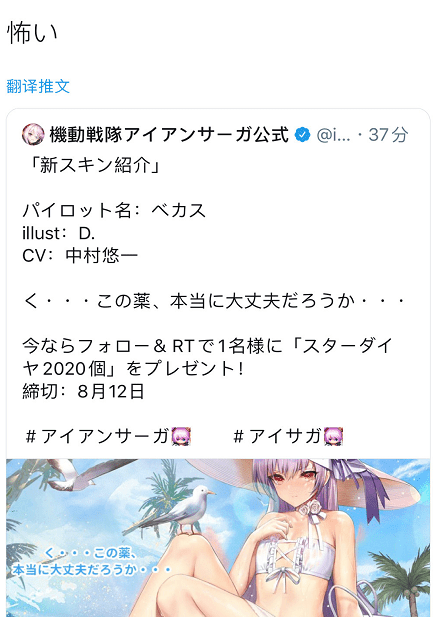Click the blue verified badge
Screen dimensions: 445x617
point(302,135)
